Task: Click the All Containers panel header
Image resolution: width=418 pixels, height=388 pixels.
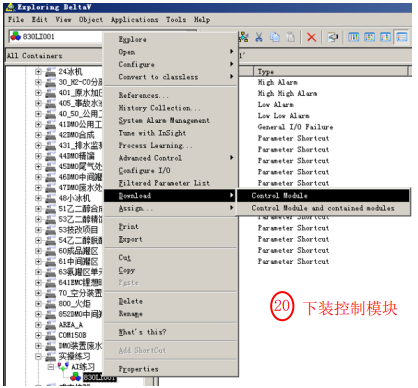Action: [x=53, y=56]
